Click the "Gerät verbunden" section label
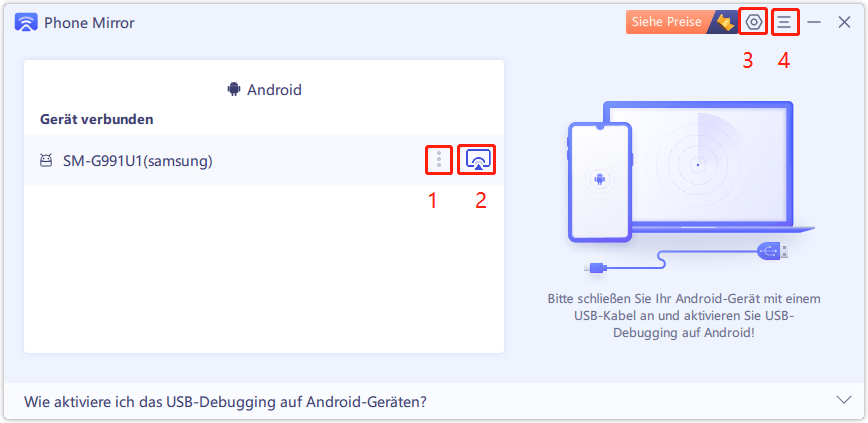This screenshot has height=423, width=868. (96, 119)
